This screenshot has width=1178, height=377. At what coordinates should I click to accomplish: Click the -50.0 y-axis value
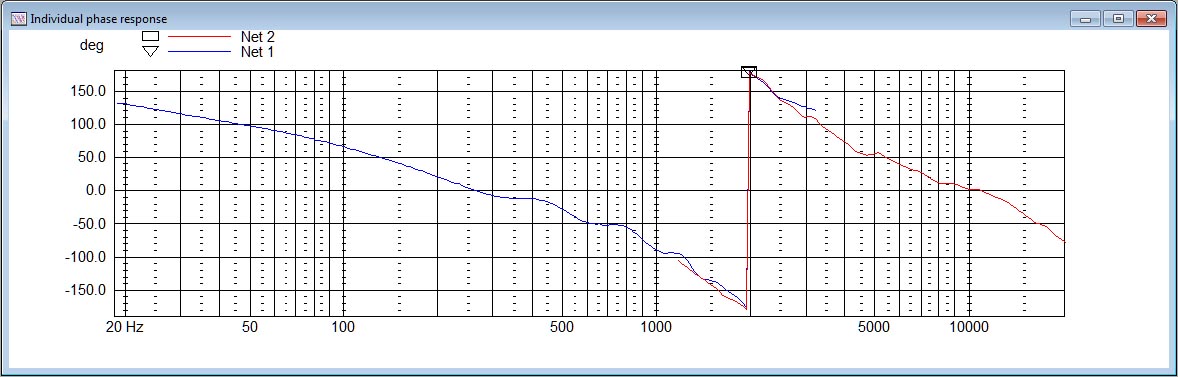point(88,224)
